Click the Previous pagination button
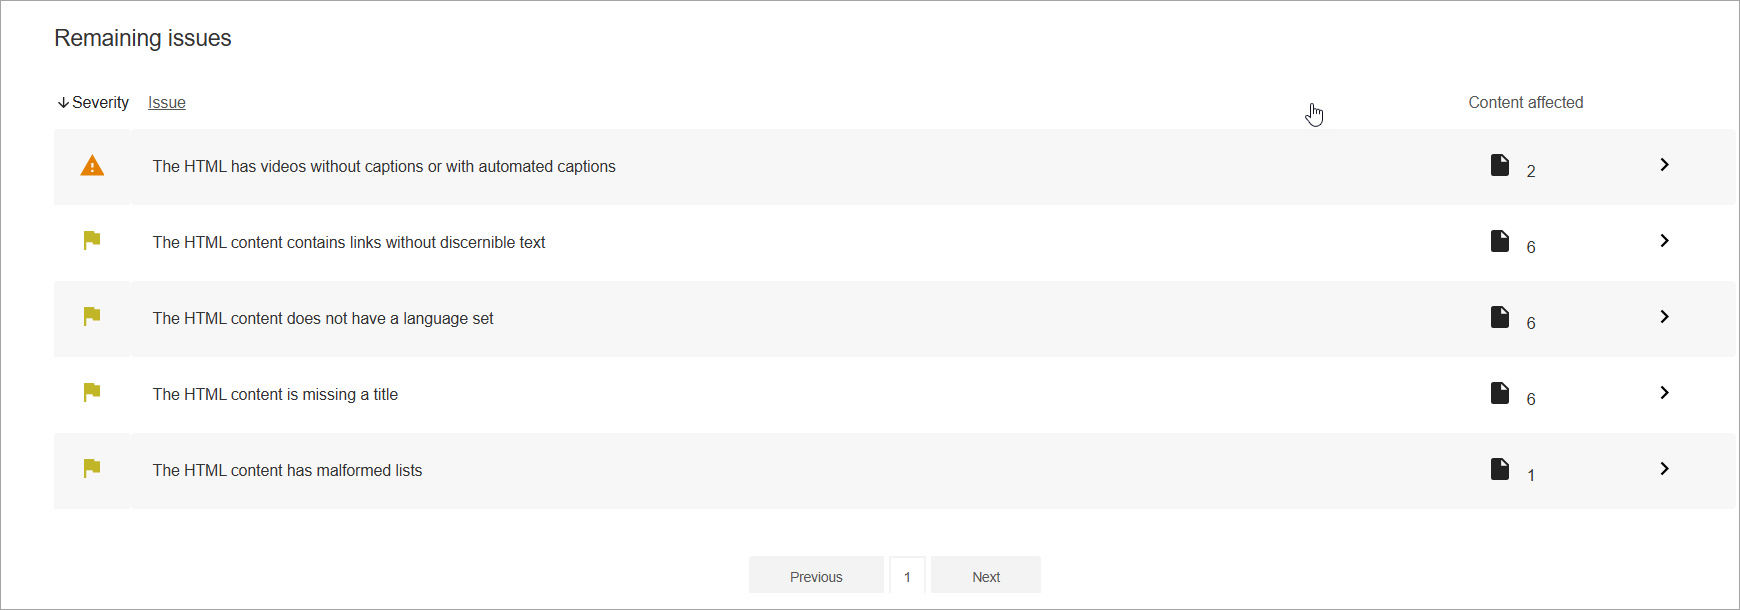Screen dimensions: 1740x610 pyautogui.click(x=816, y=575)
